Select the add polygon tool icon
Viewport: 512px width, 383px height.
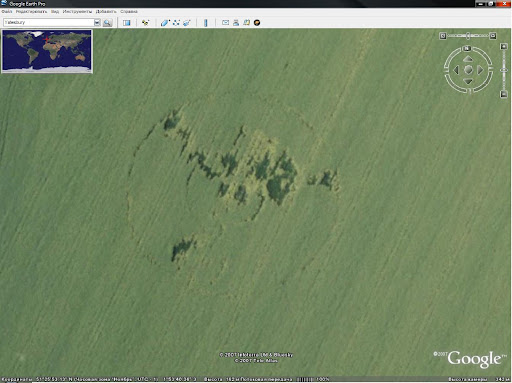click(165, 23)
